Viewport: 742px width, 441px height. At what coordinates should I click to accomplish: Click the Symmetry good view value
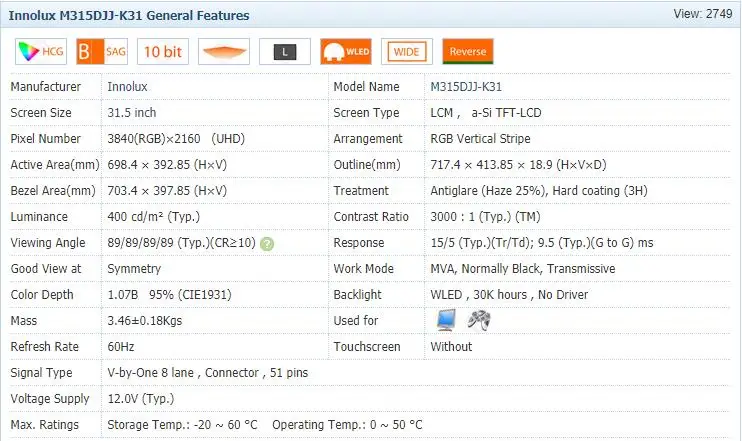point(134,269)
